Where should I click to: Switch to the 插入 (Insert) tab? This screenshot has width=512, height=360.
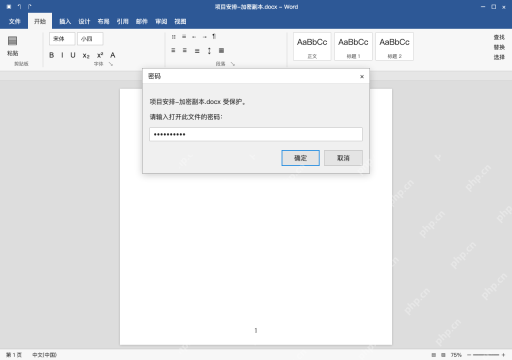pyautogui.click(x=65, y=21)
